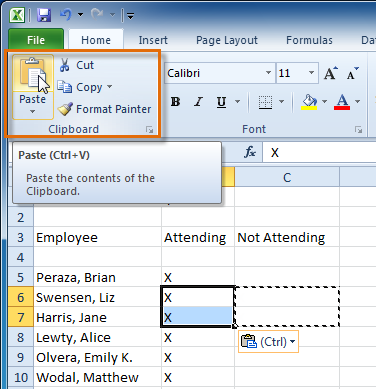376x389 pixels.
Task: Expand the borders dropdown arrow
Action: (281, 101)
